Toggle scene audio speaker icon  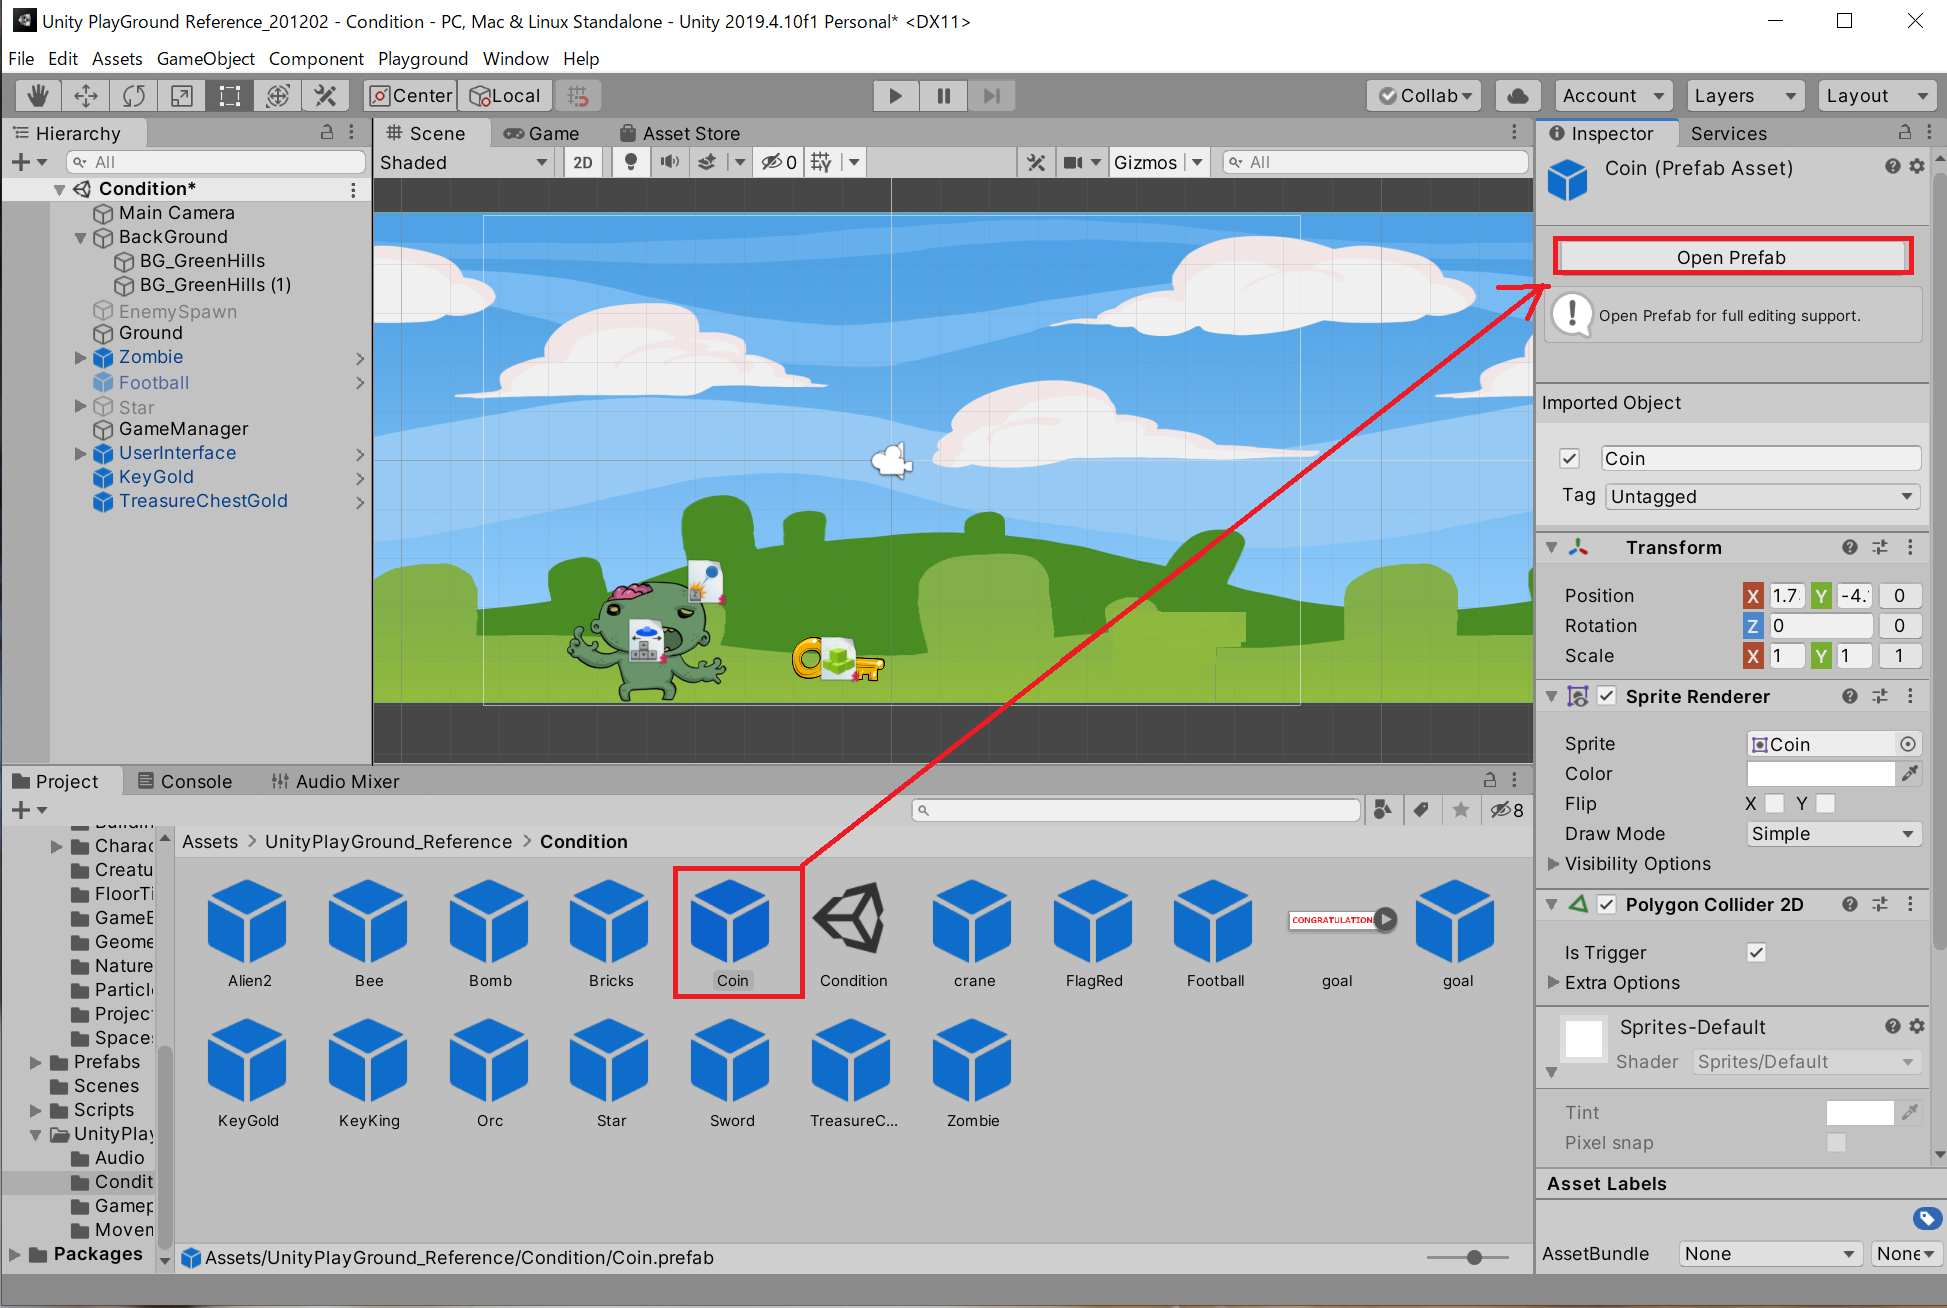[x=669, y=162]
